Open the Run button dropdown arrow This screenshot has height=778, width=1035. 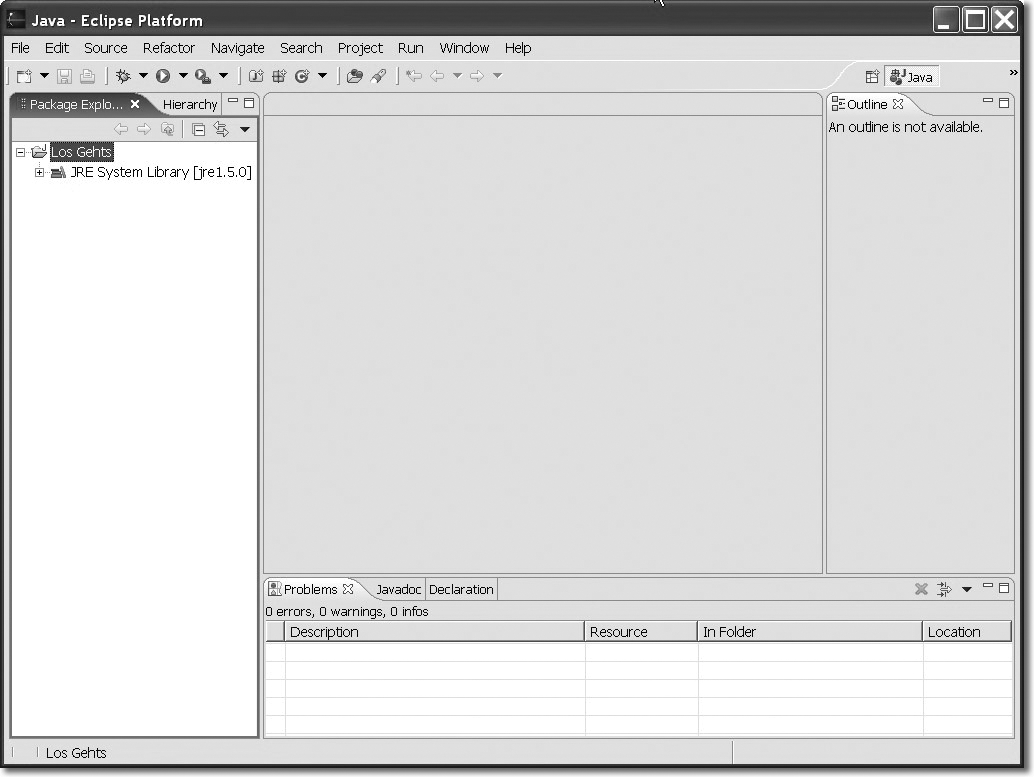[183, 76]
